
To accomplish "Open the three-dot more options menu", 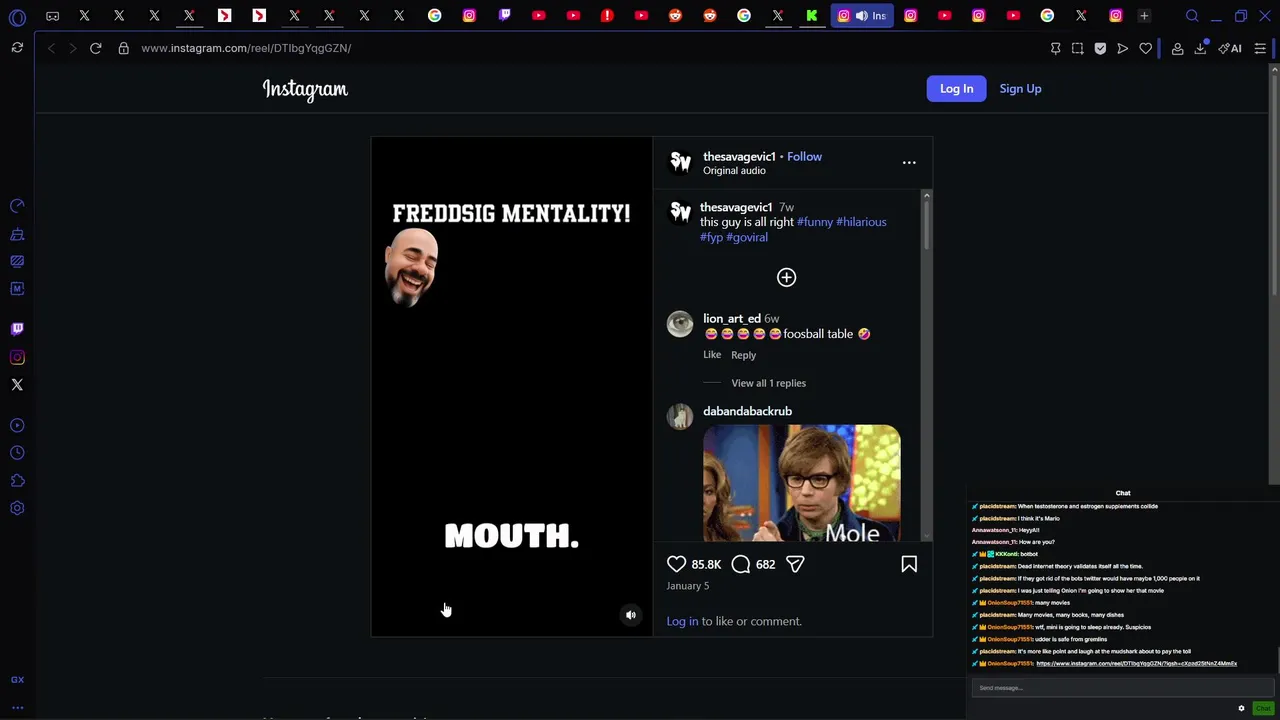I will [909, 162].
